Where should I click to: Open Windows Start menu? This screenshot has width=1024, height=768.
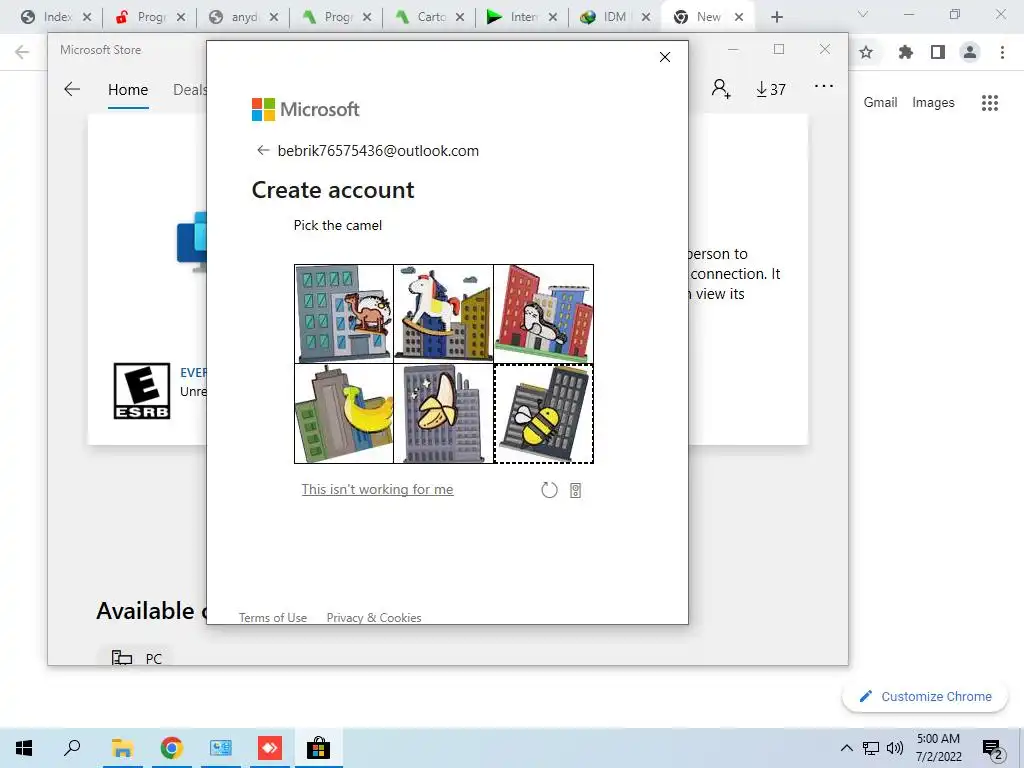point(24,748)
